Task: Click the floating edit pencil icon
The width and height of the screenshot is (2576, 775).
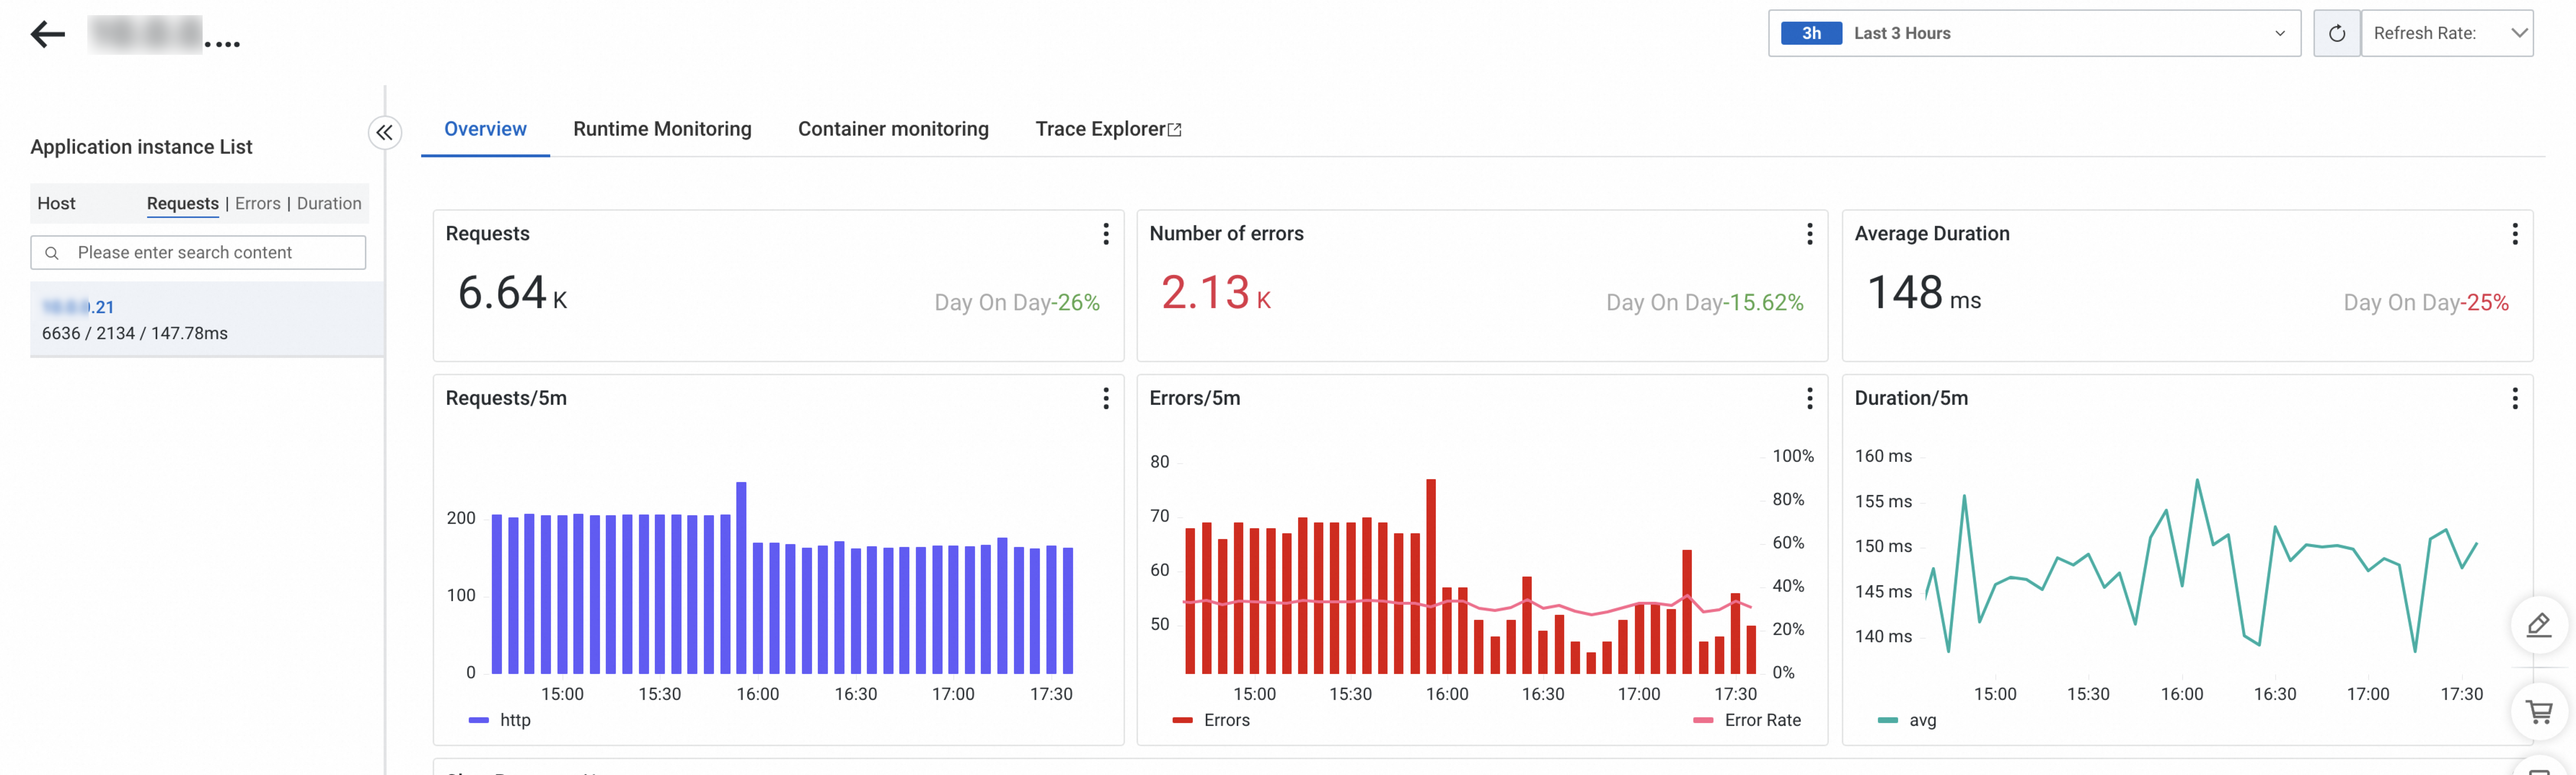Action: pyautogui.click(x=2538, y=625)
